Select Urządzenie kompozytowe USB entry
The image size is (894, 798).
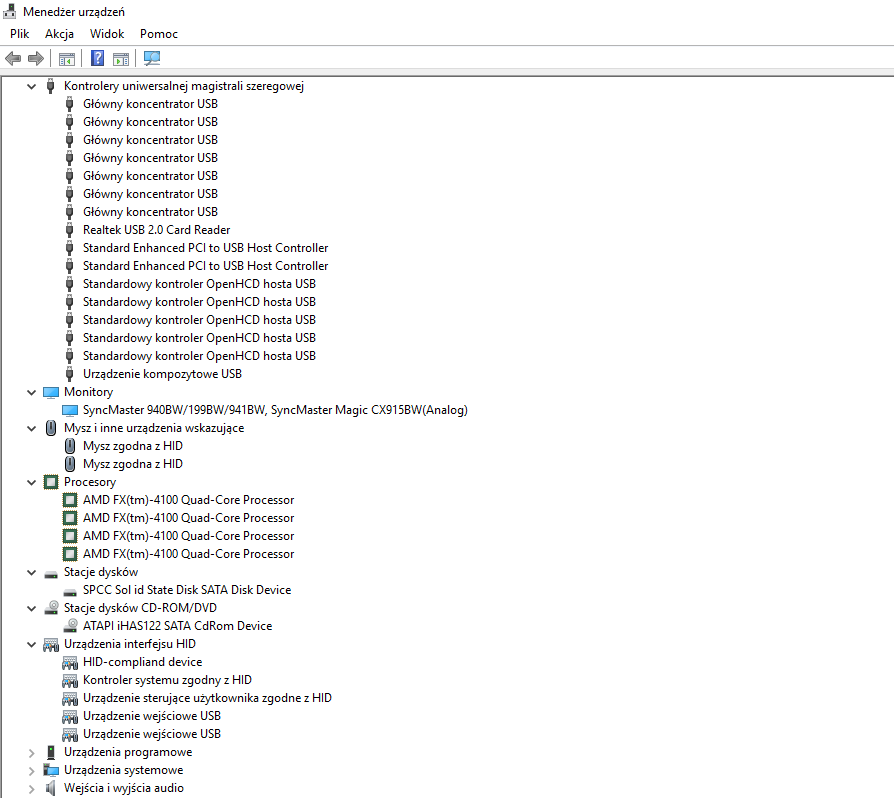click(x=162, y=374)
